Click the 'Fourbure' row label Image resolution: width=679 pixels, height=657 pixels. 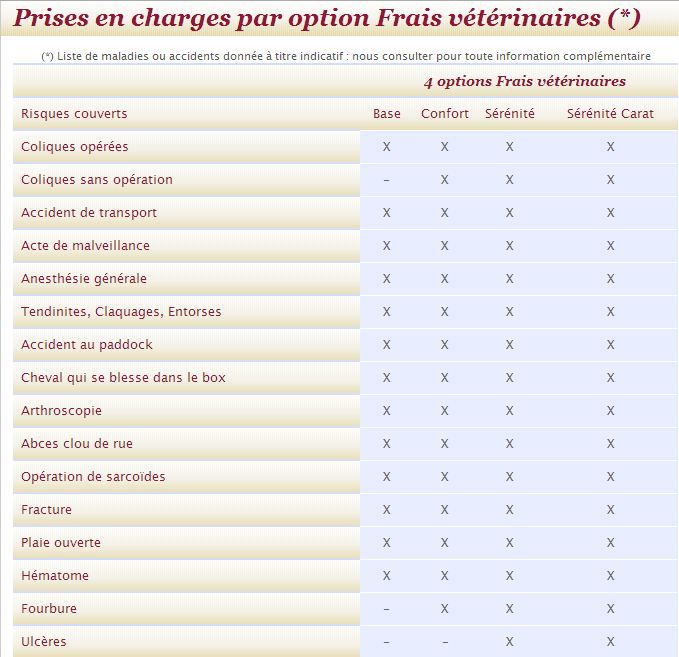(x=49, y=609)
